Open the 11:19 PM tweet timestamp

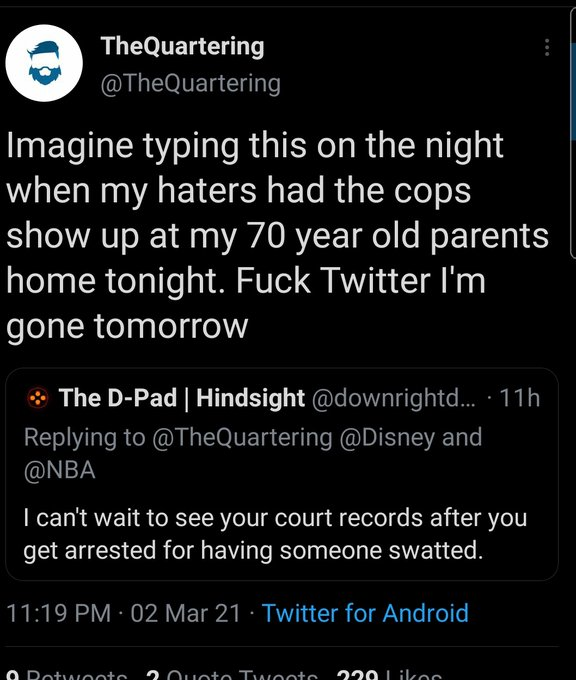(x=59, y=613)
